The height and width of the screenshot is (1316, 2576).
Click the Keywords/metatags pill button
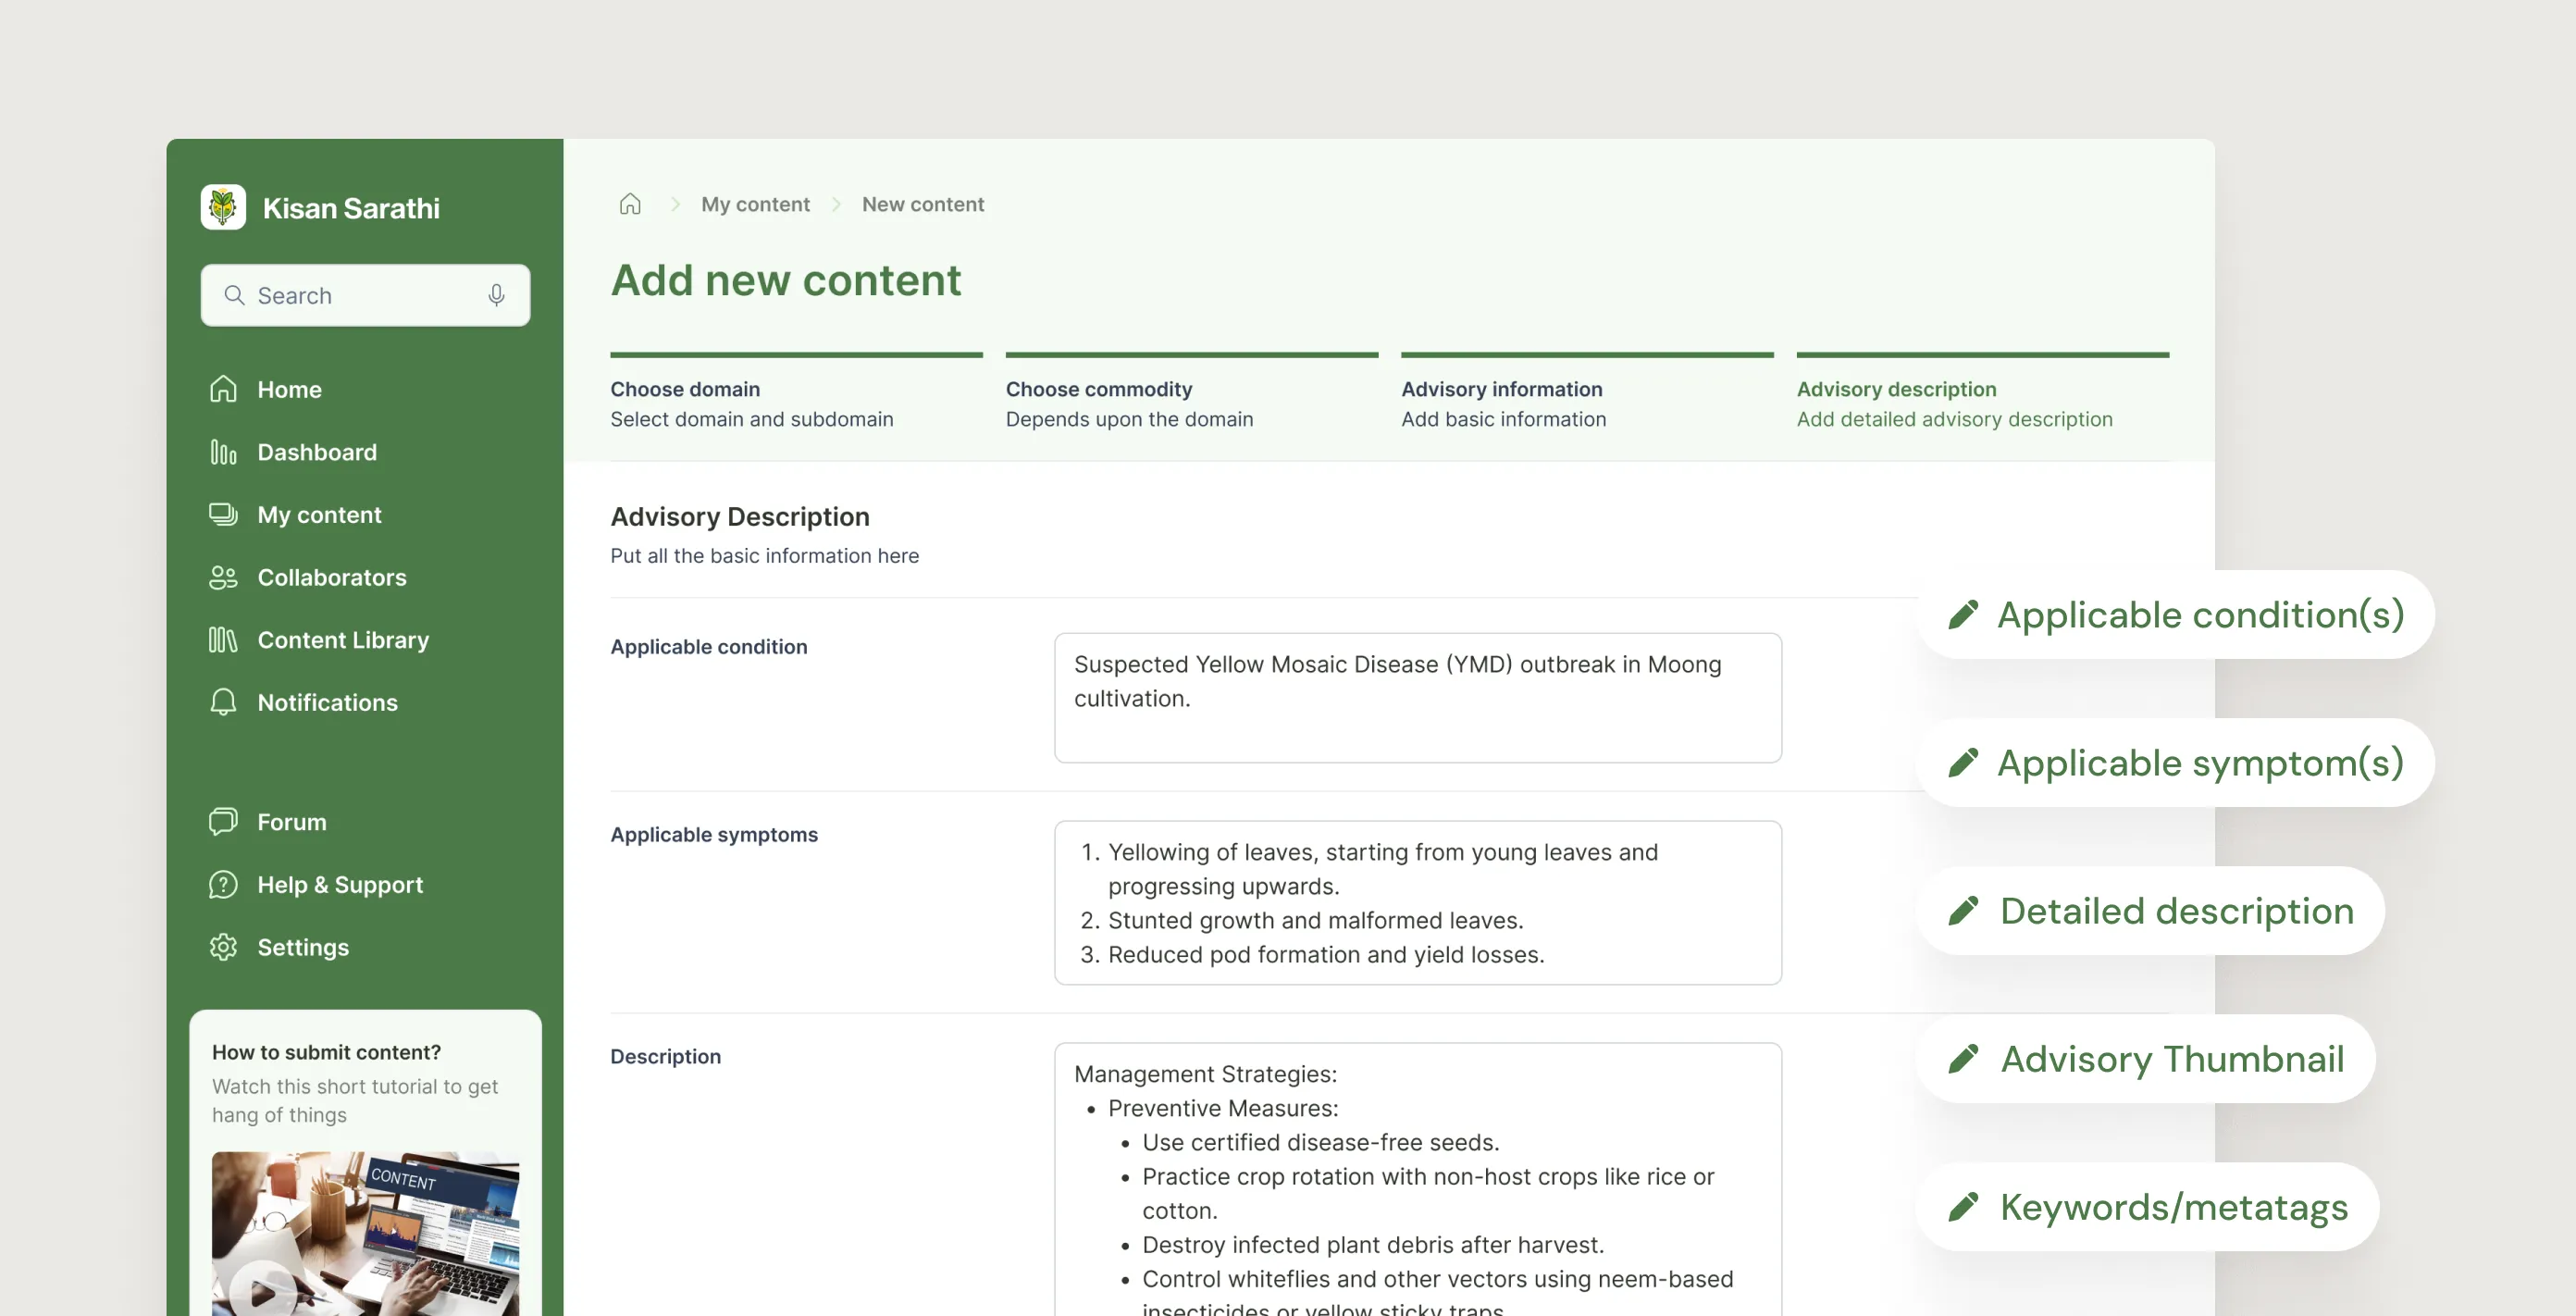click(2148, 1206)
